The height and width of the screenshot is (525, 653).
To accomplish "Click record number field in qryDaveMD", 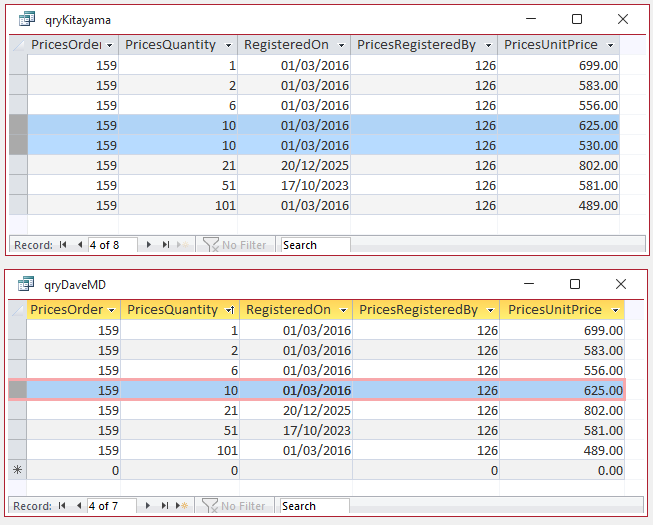I will [x=112, y=506].
